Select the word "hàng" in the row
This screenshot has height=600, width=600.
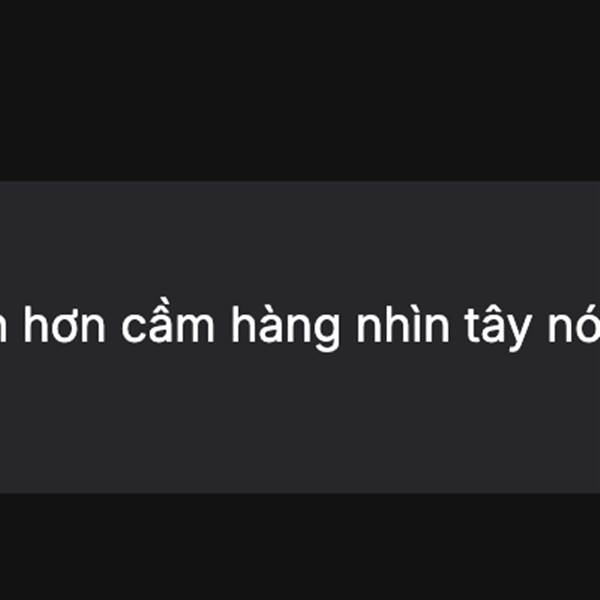coord(285,326)
